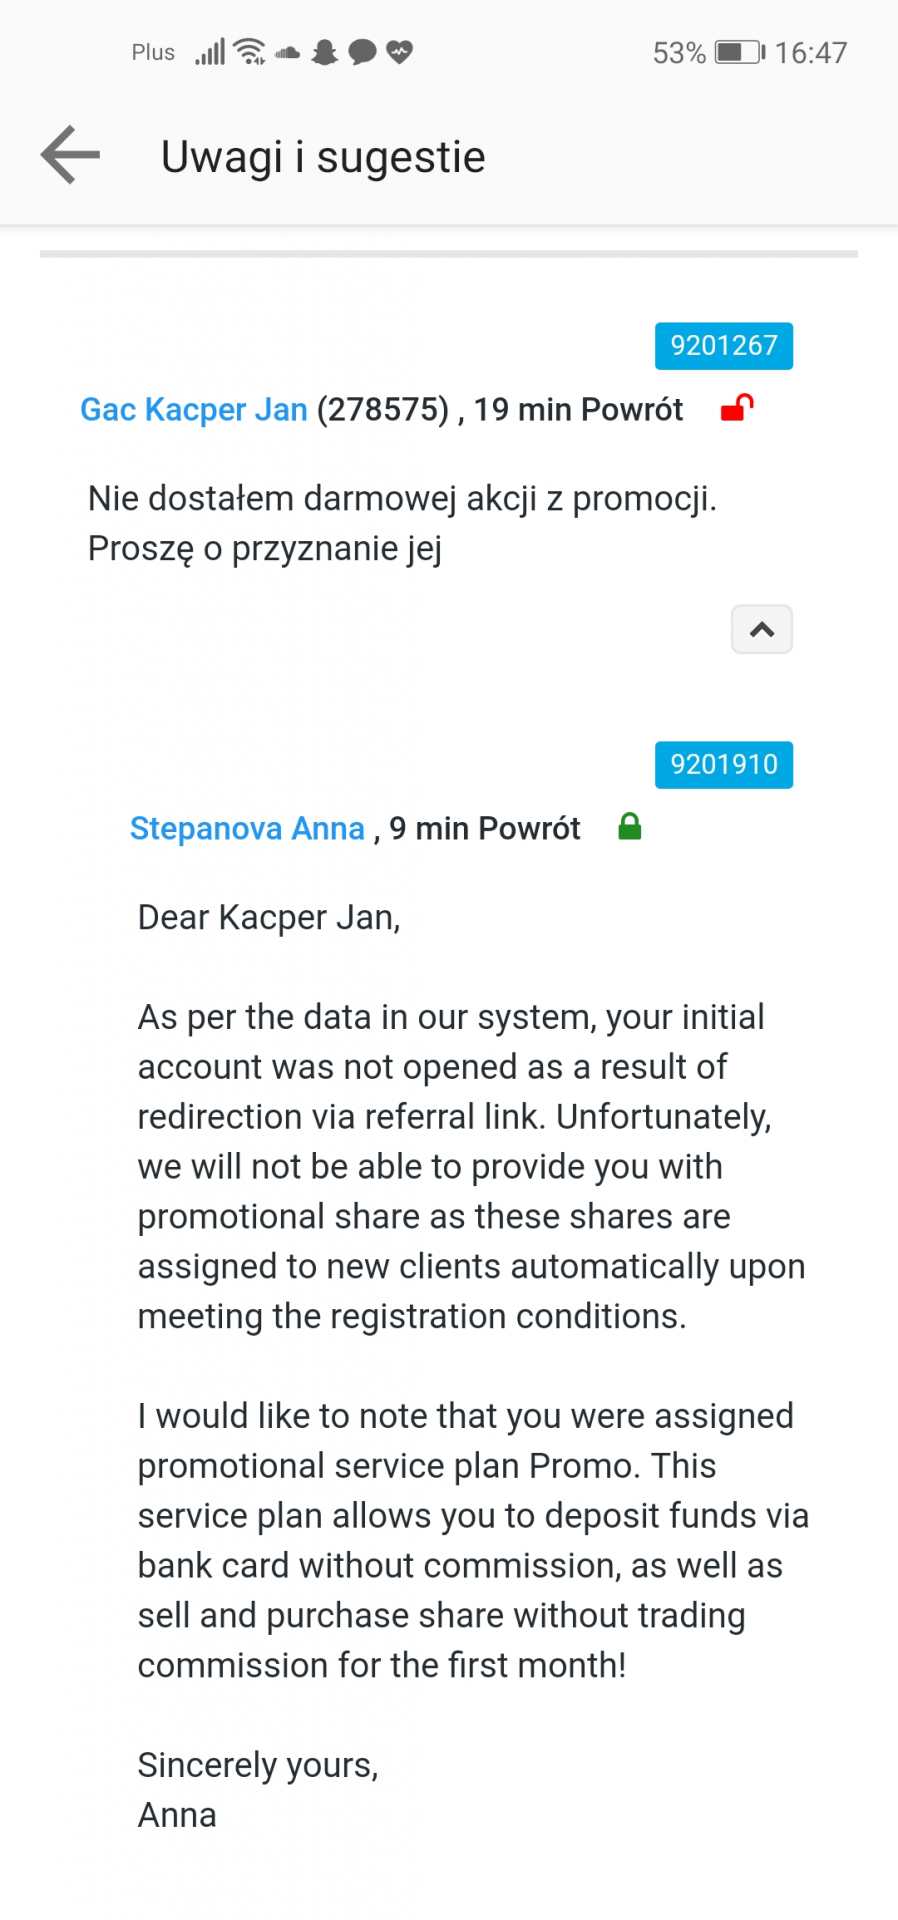Tap the chat bubble notification icon
The height and width of the screenshot is (1920, 898).
(x=362, y=52)
